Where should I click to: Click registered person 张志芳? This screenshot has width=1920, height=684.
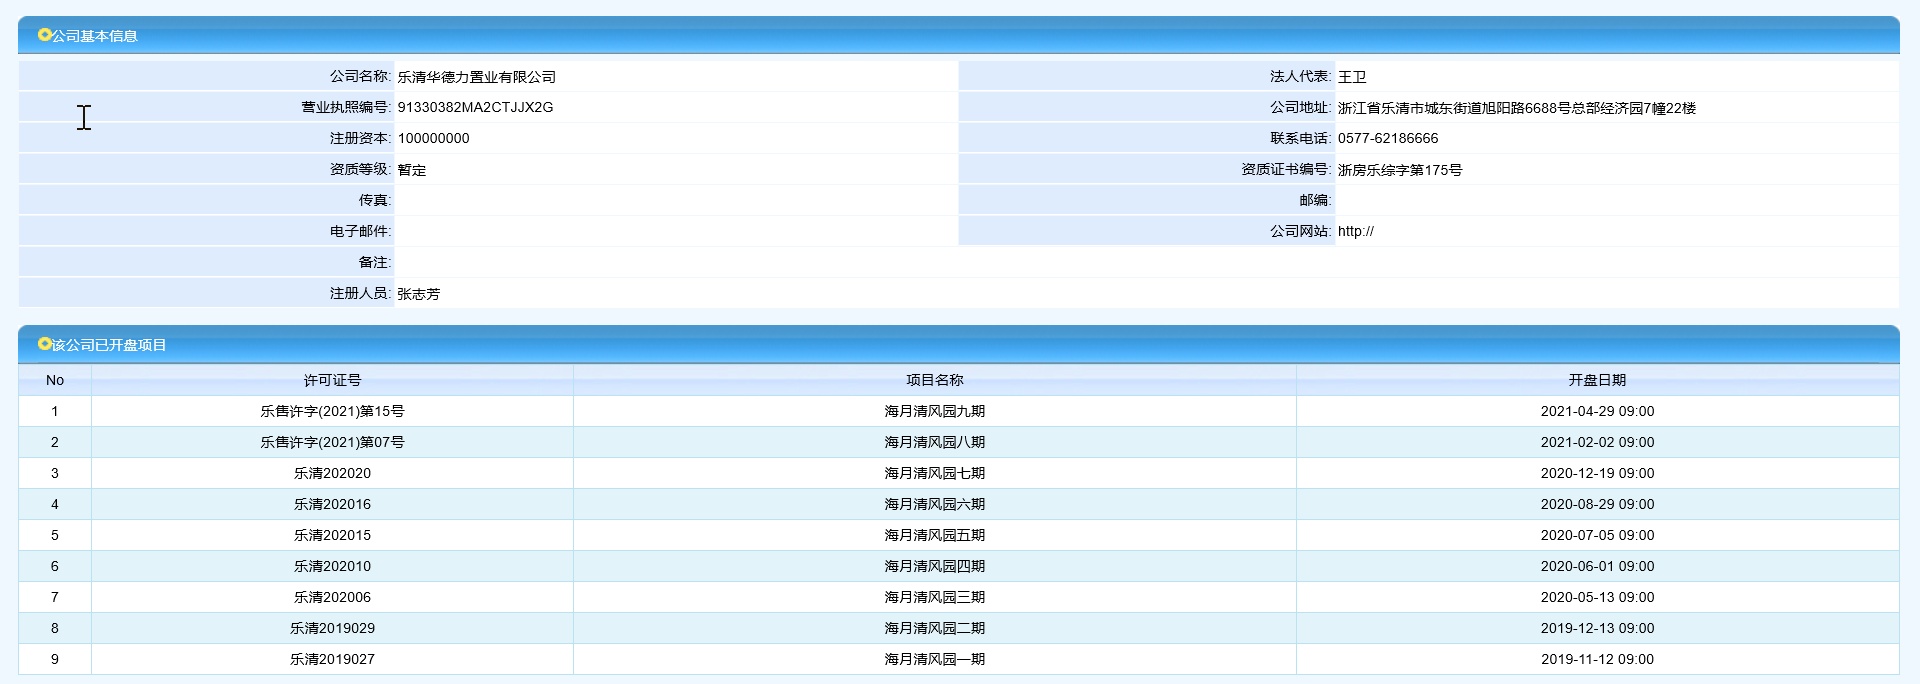[x=418, y=294]
